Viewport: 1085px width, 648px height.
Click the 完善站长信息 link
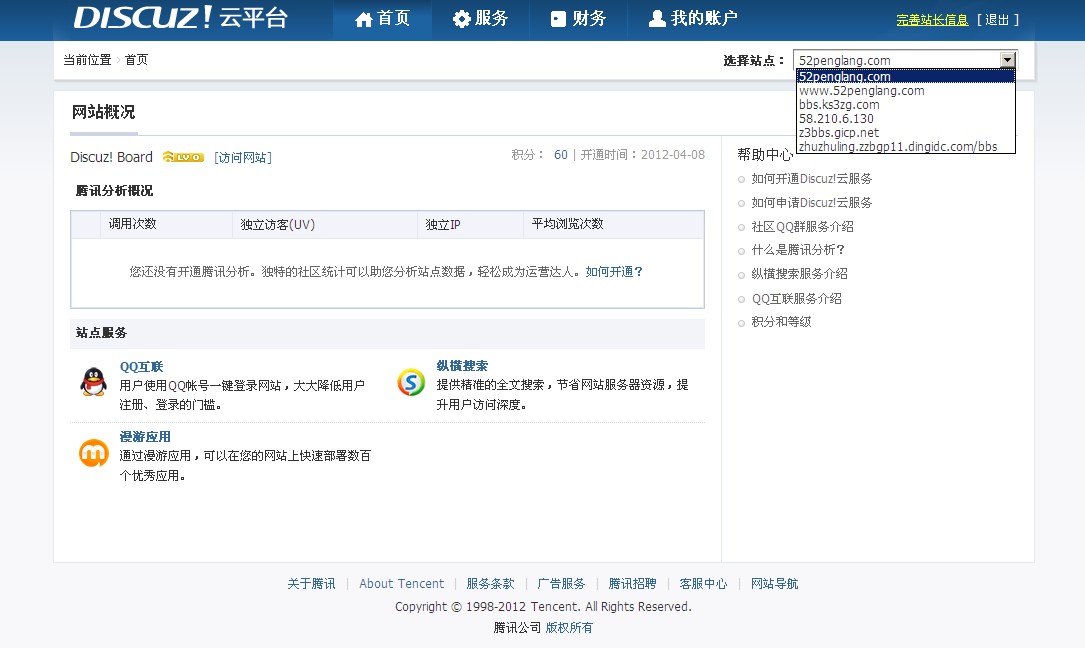point(932,20)
